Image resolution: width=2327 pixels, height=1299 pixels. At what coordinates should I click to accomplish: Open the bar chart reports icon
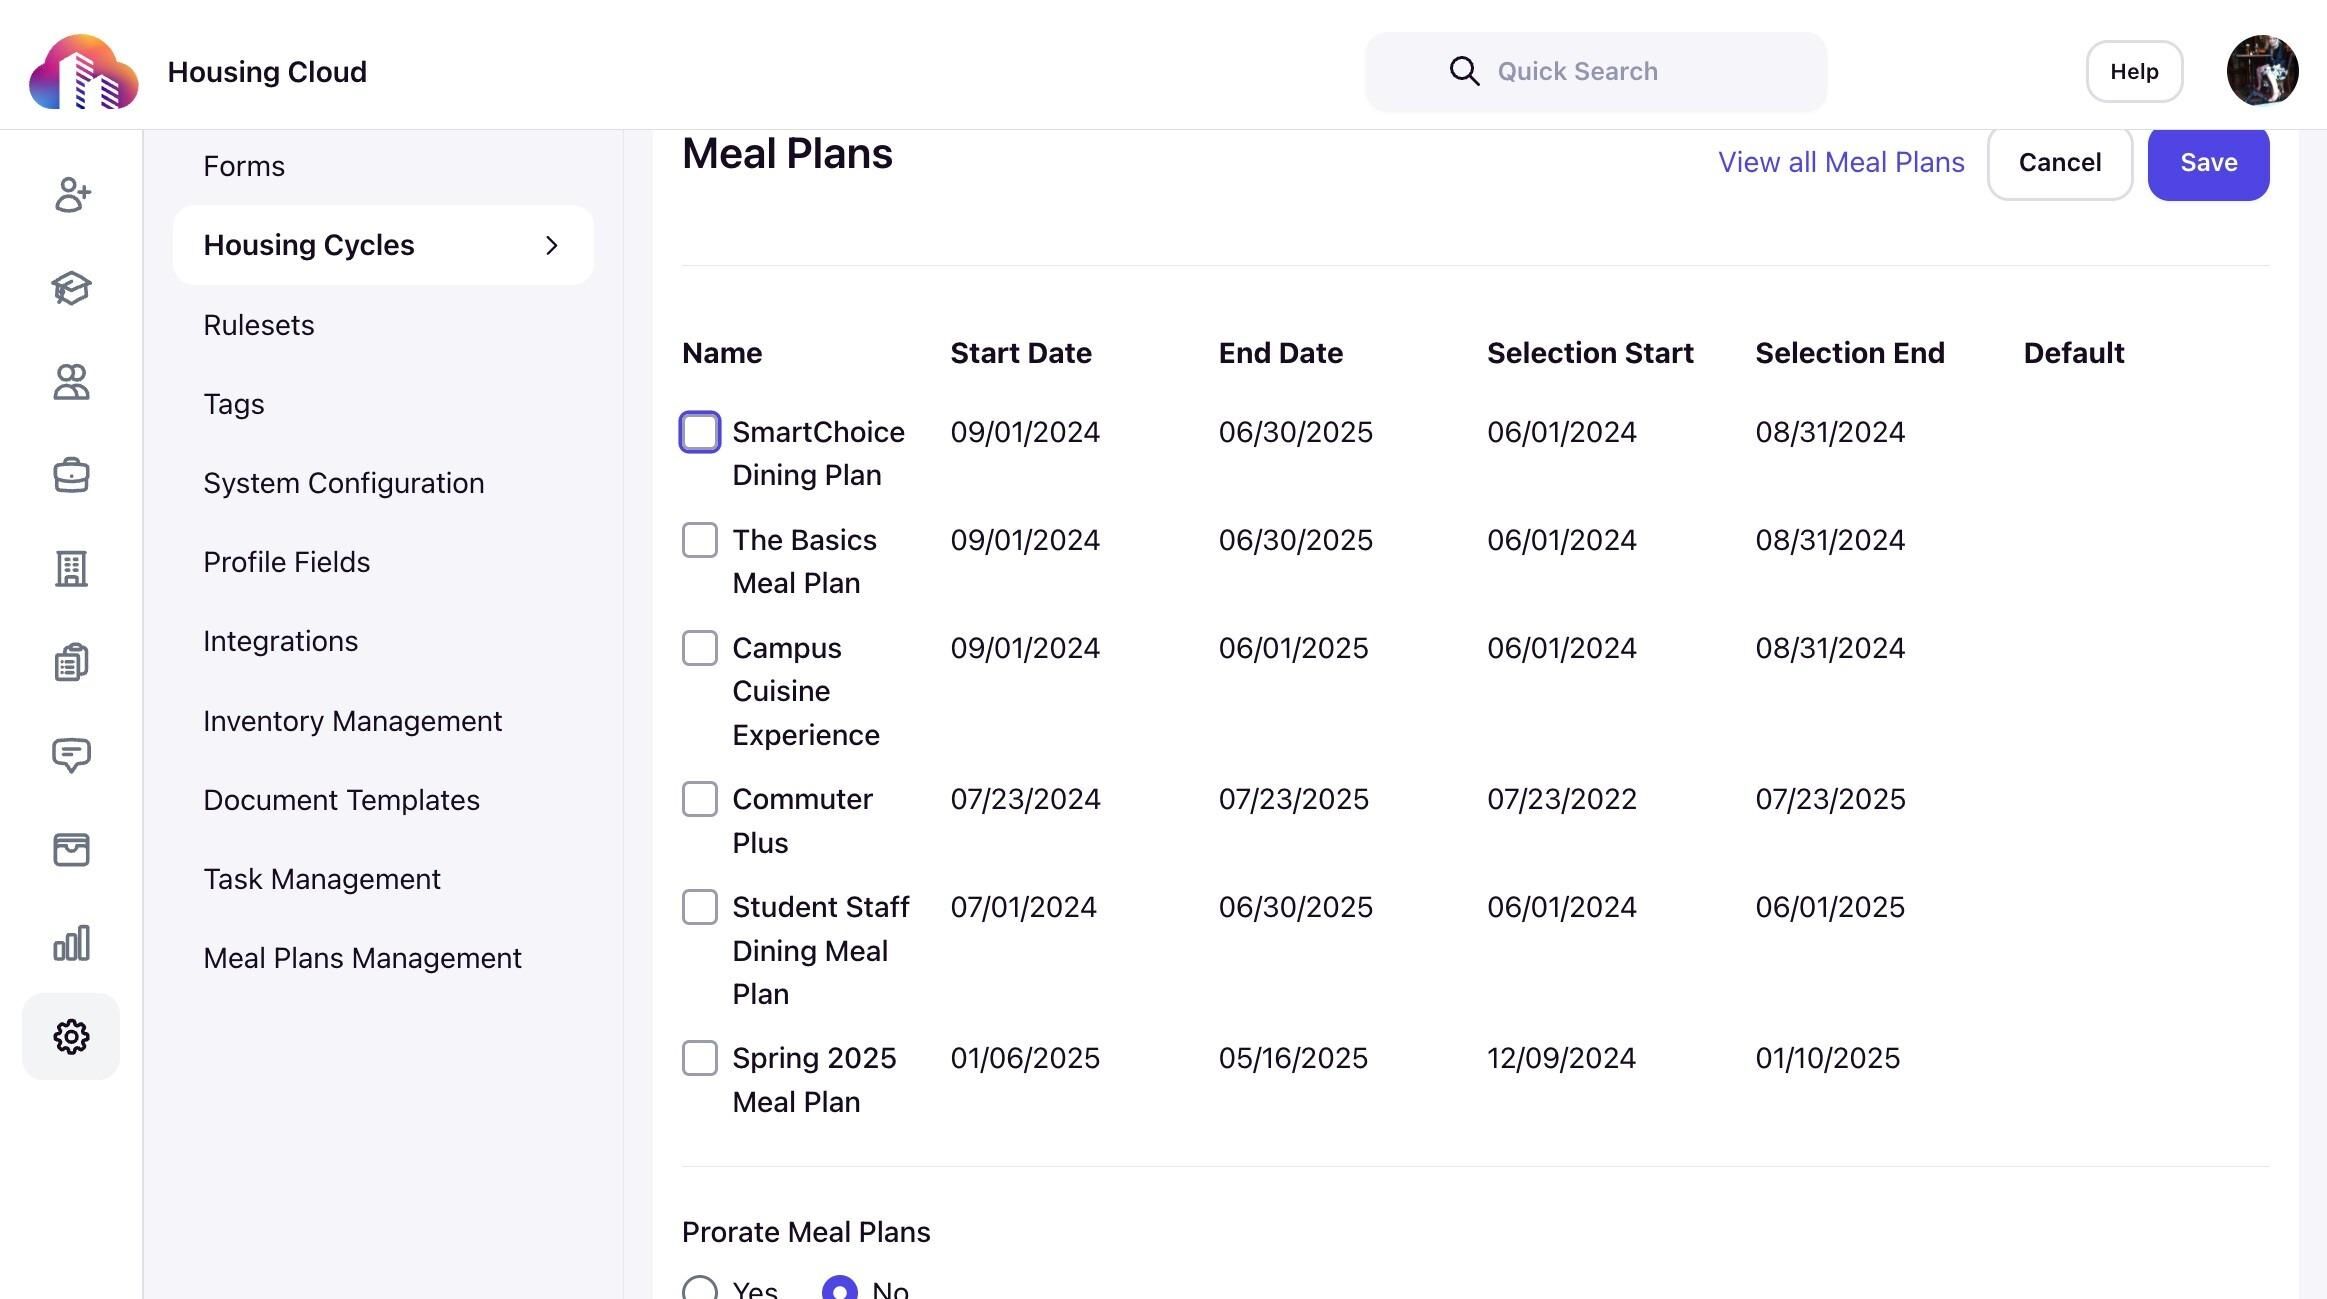click(71, 943)
